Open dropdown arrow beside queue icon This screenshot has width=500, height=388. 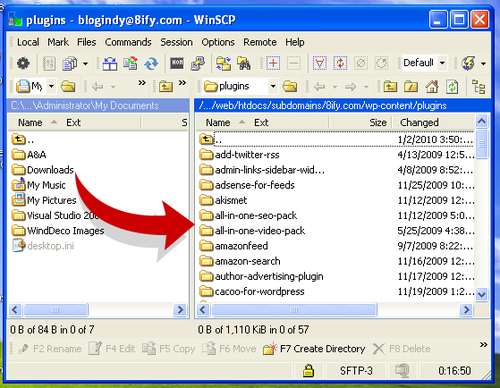[85, 63]
